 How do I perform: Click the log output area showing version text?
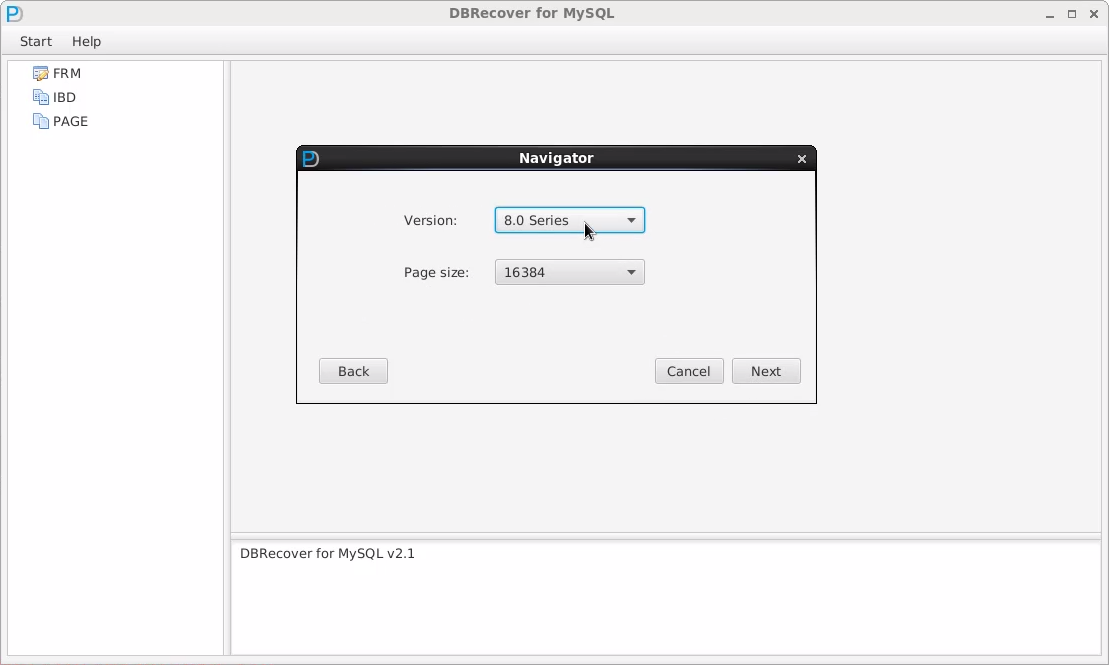click(665, 598)
